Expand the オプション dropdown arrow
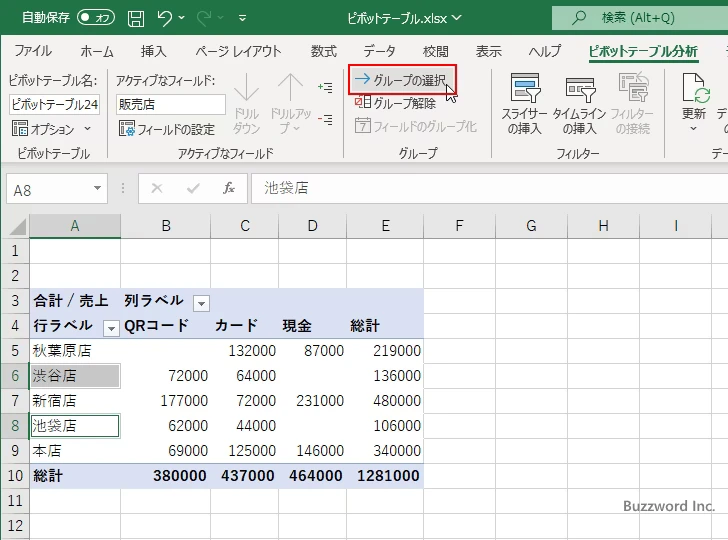 coord(88,129)
